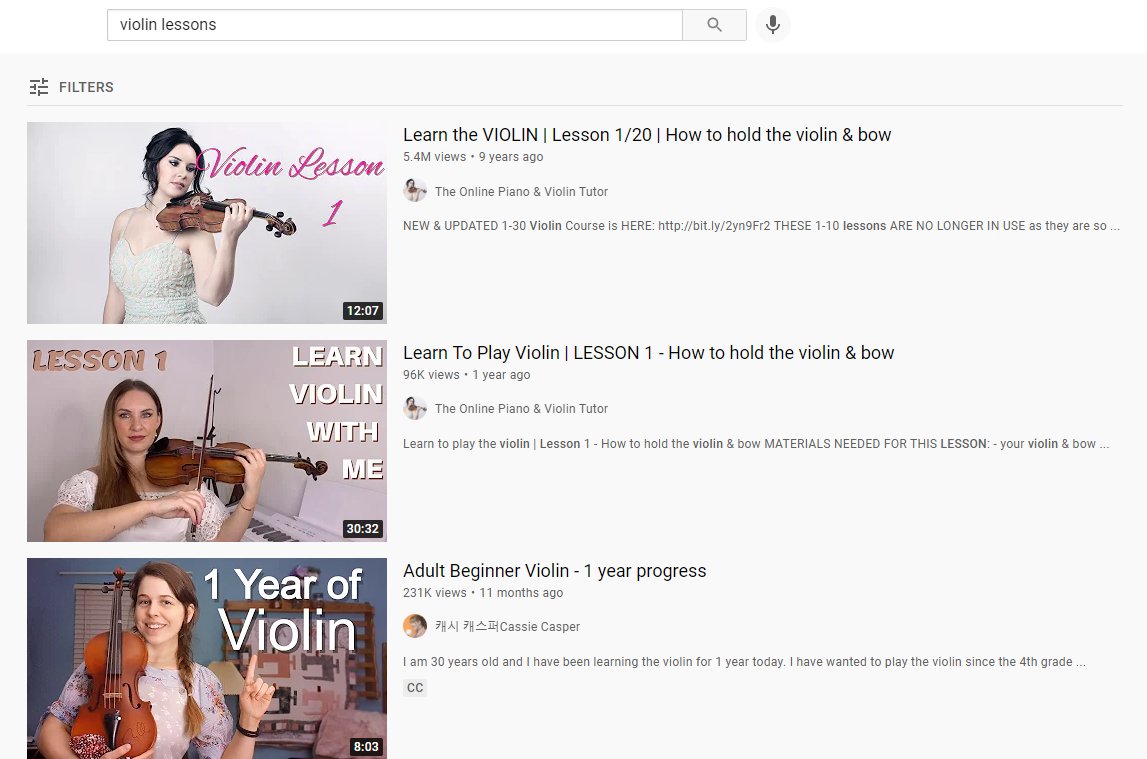The width and height of the screenshot is (1147, 759).
Task: Go to channel name under first video
Action: pyautogui.click(x=521, y=192)
